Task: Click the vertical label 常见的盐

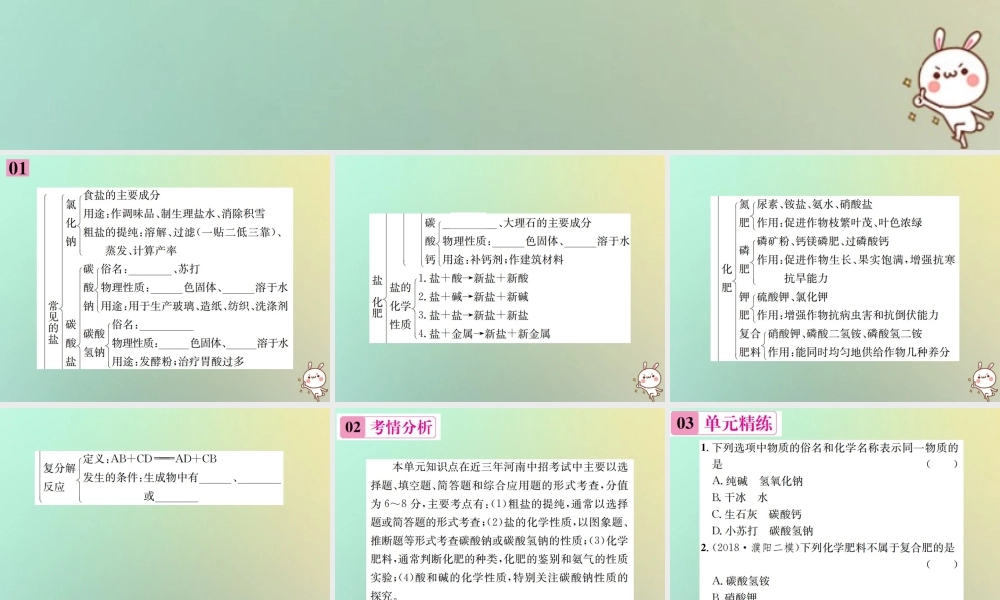Action: click(54, 322)
